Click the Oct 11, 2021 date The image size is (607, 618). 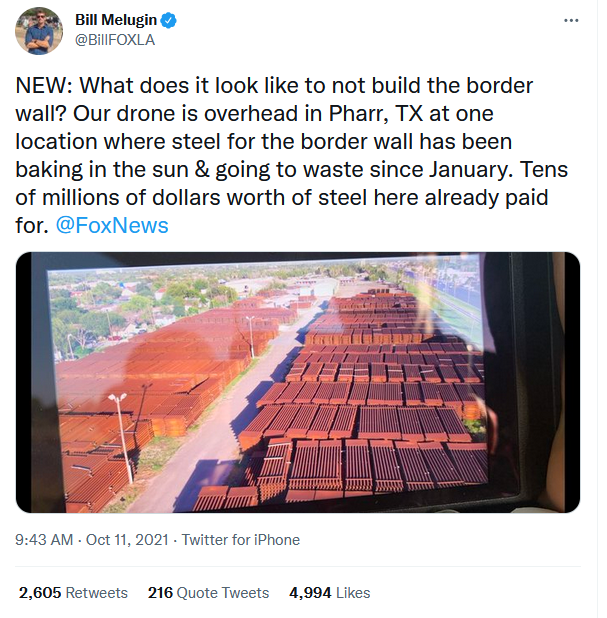click(126, 539)
